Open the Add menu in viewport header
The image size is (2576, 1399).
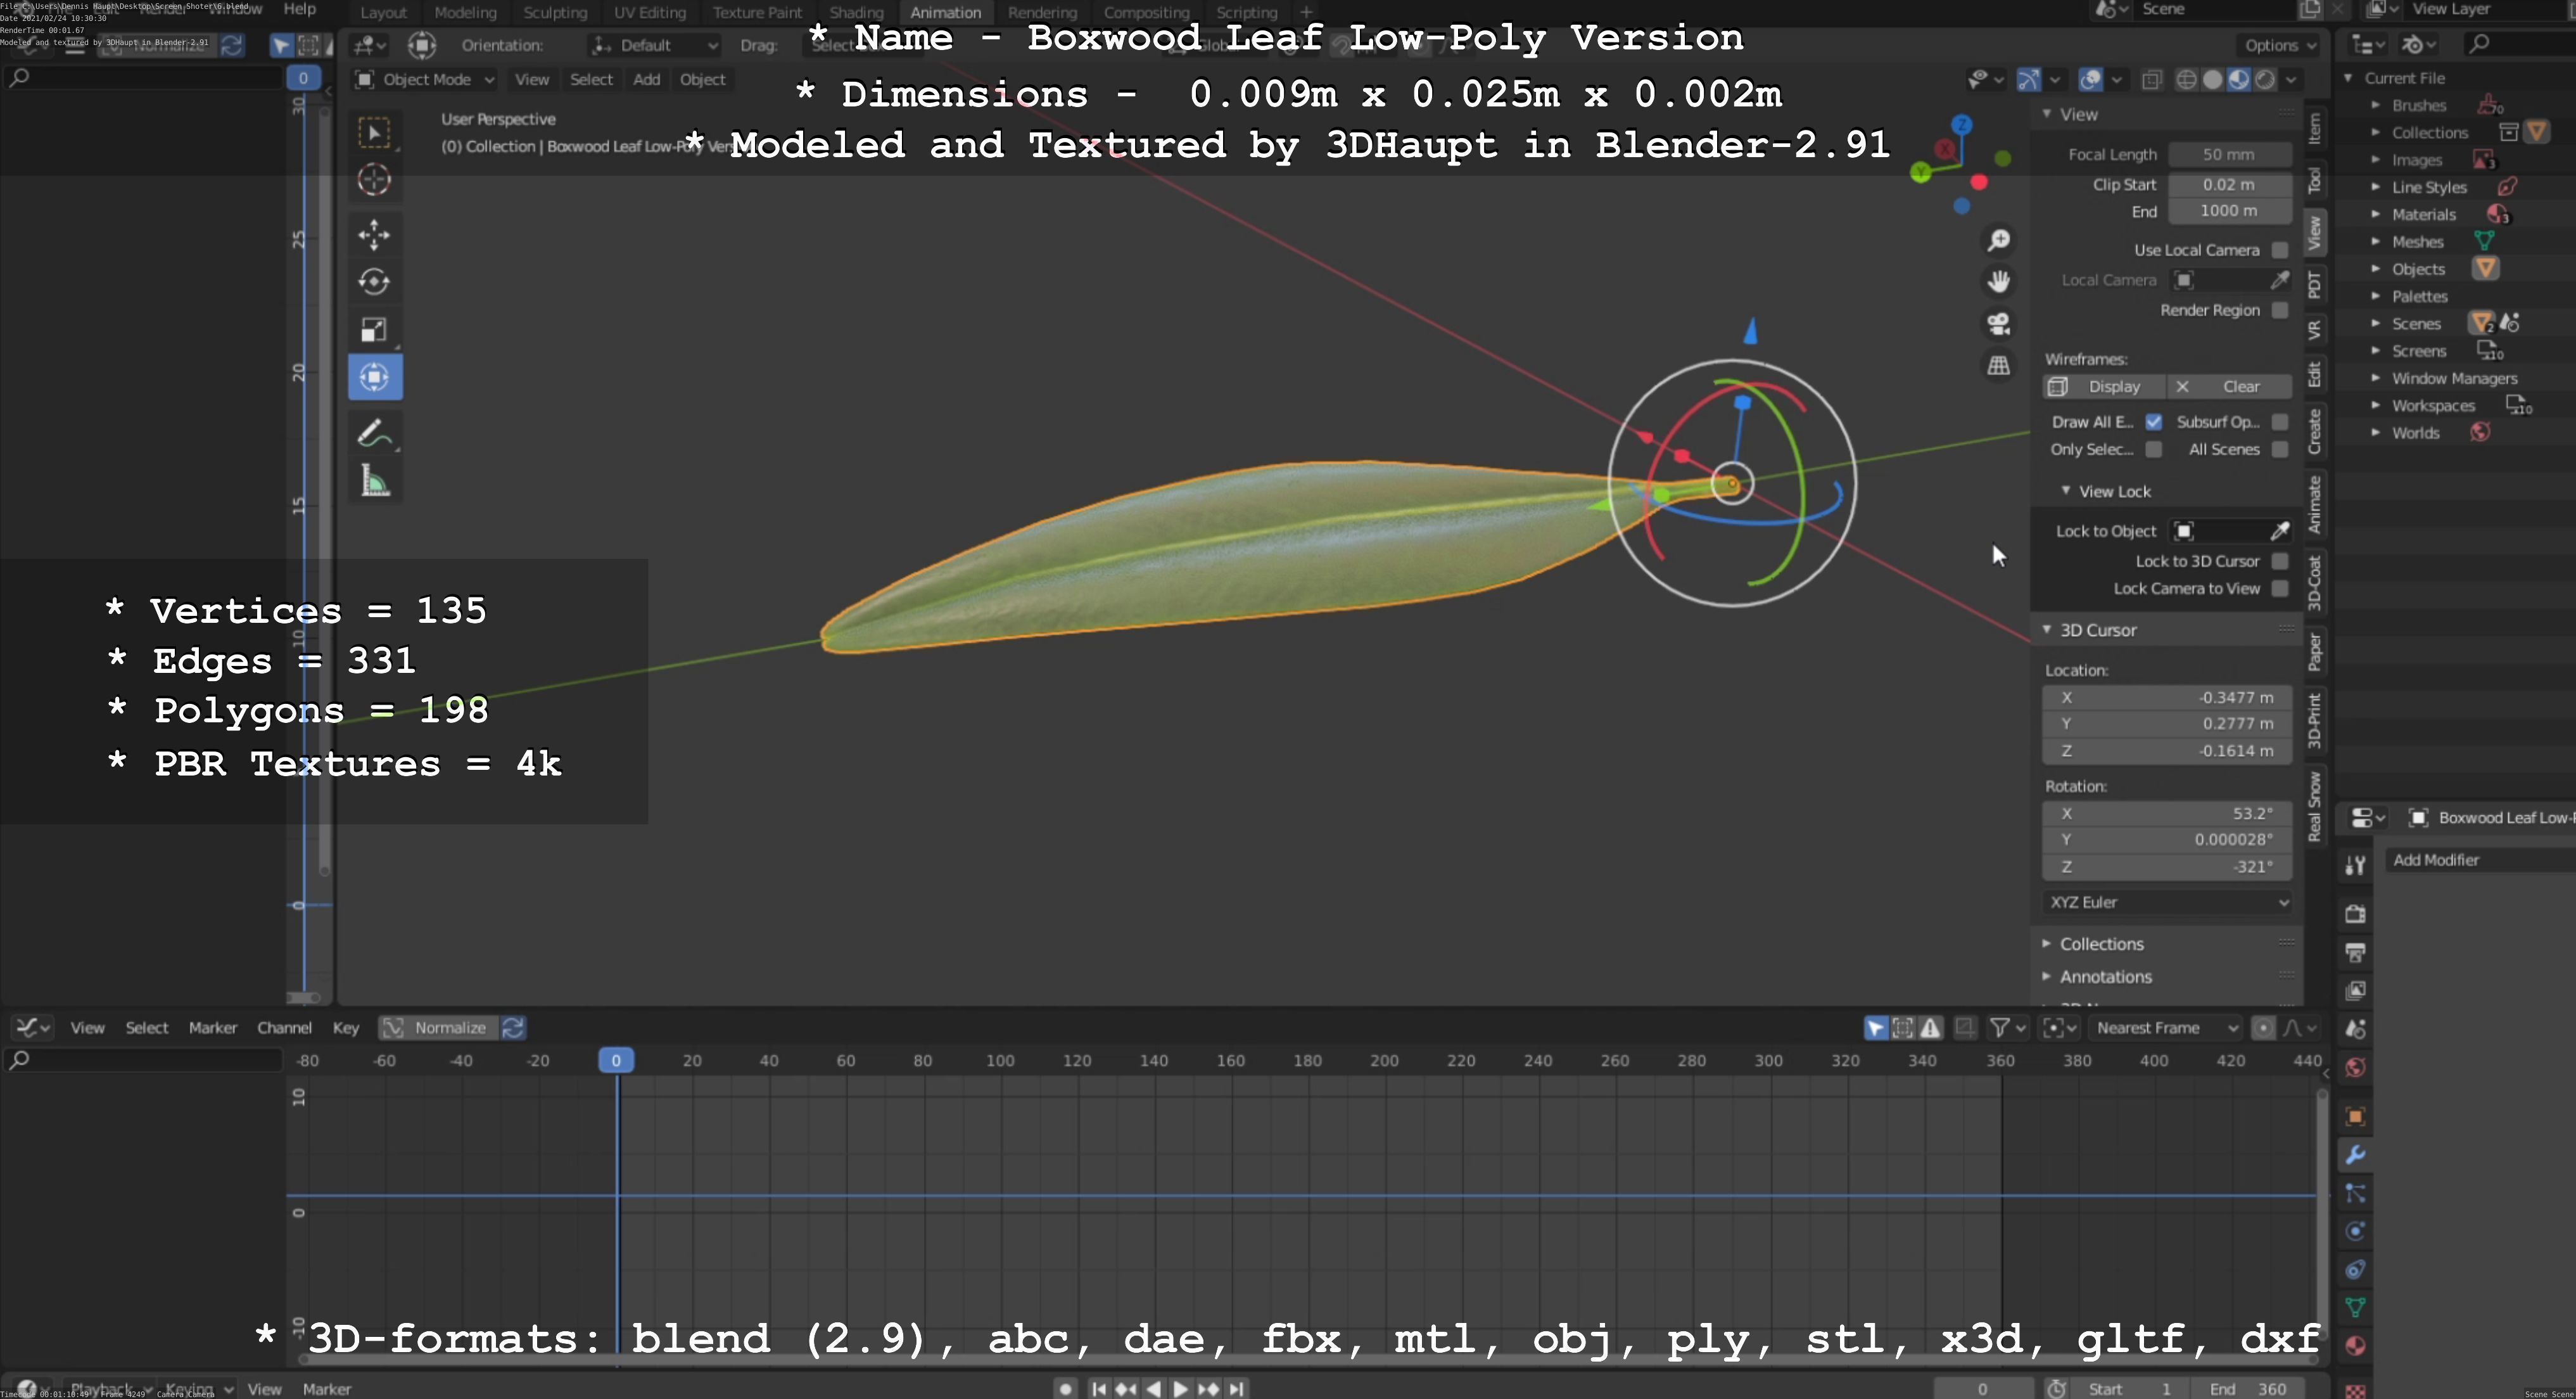point(646,80)
